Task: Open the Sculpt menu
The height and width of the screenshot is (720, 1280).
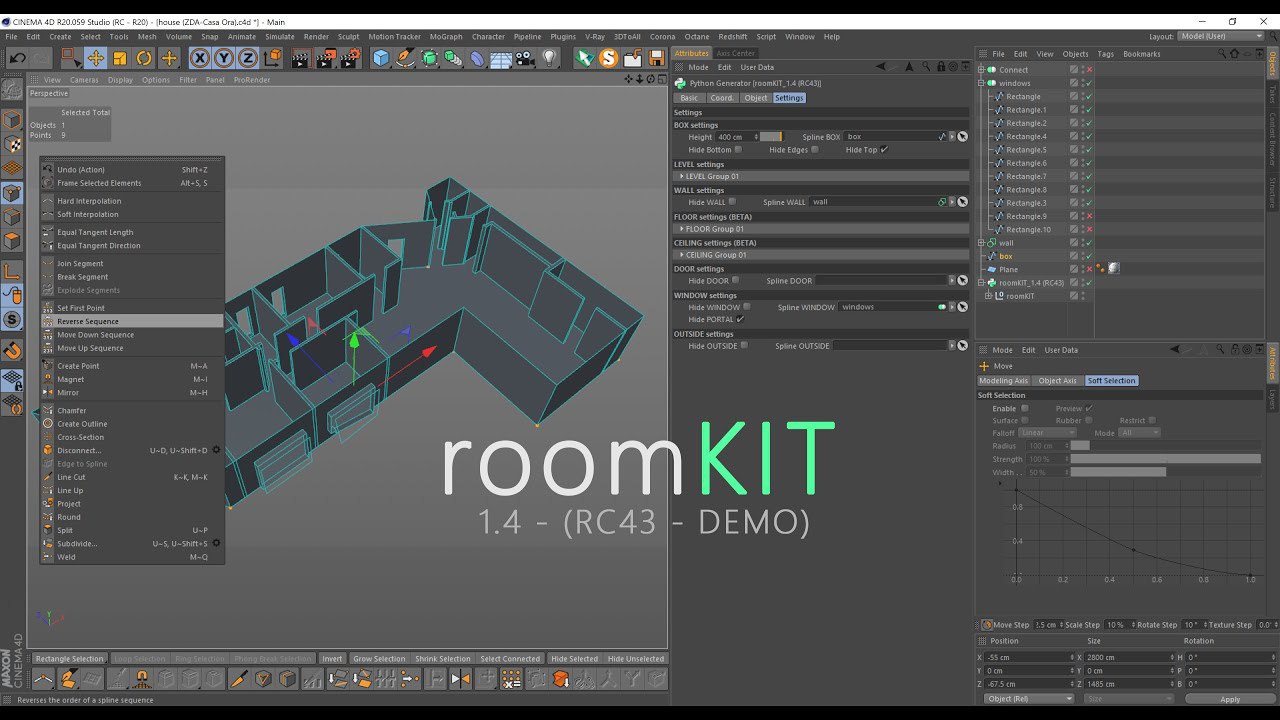Action: click(x=348, y=36)
